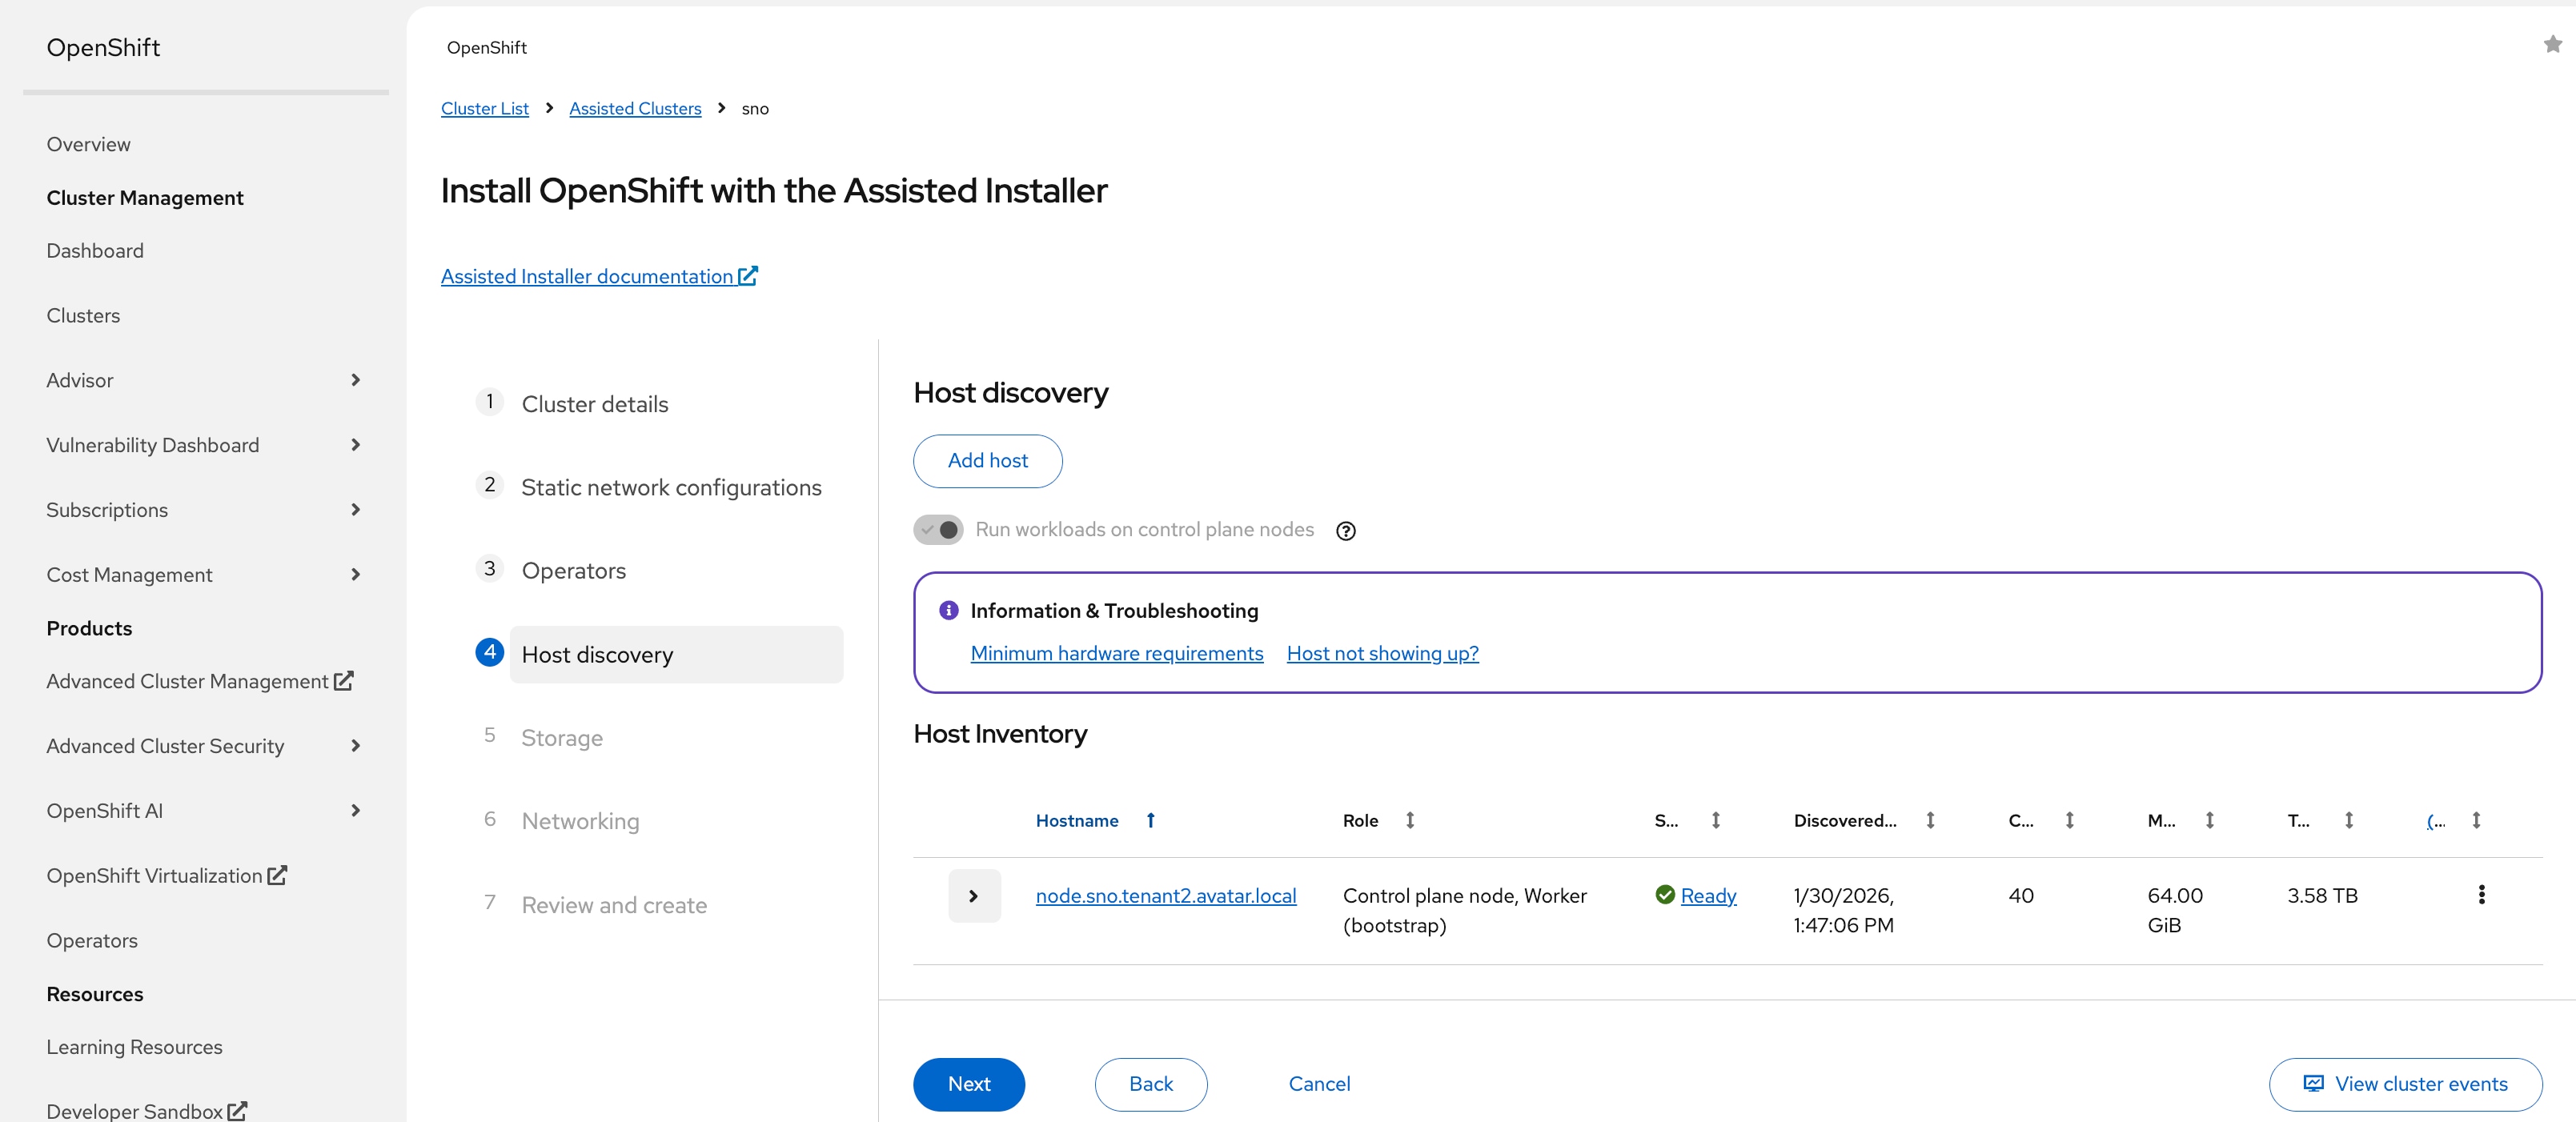Sort the last column beside T... storage

pyautogui.click(x=2476, y=820)
